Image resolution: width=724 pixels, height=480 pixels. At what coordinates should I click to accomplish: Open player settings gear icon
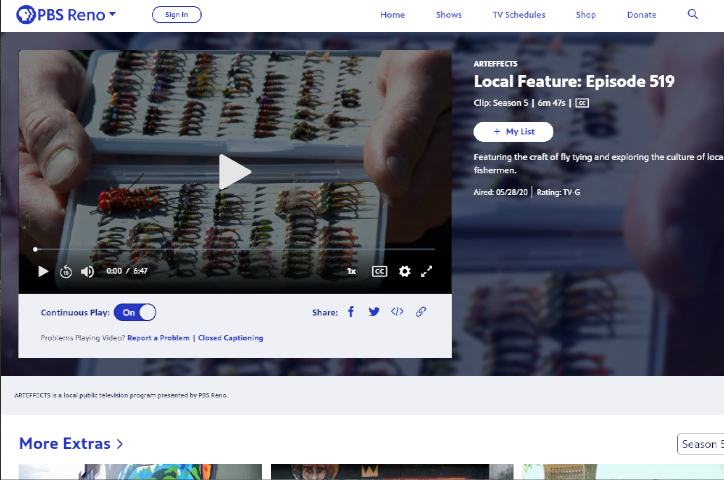coord(404,271)
